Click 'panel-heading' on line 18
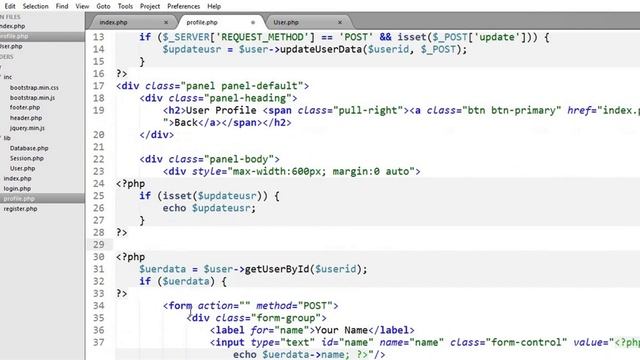640x360 pixels. click(x=247, y=98)
